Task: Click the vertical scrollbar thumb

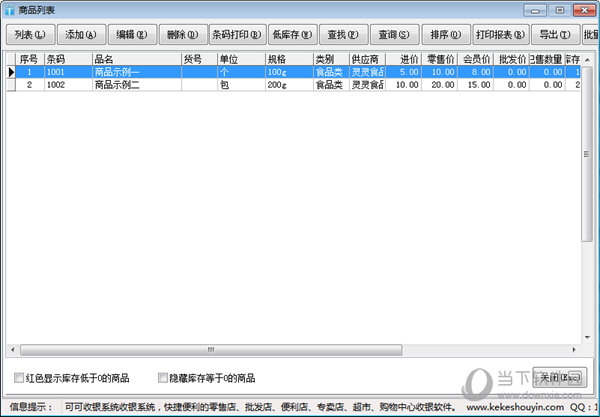Action: [x=587, y=154]
